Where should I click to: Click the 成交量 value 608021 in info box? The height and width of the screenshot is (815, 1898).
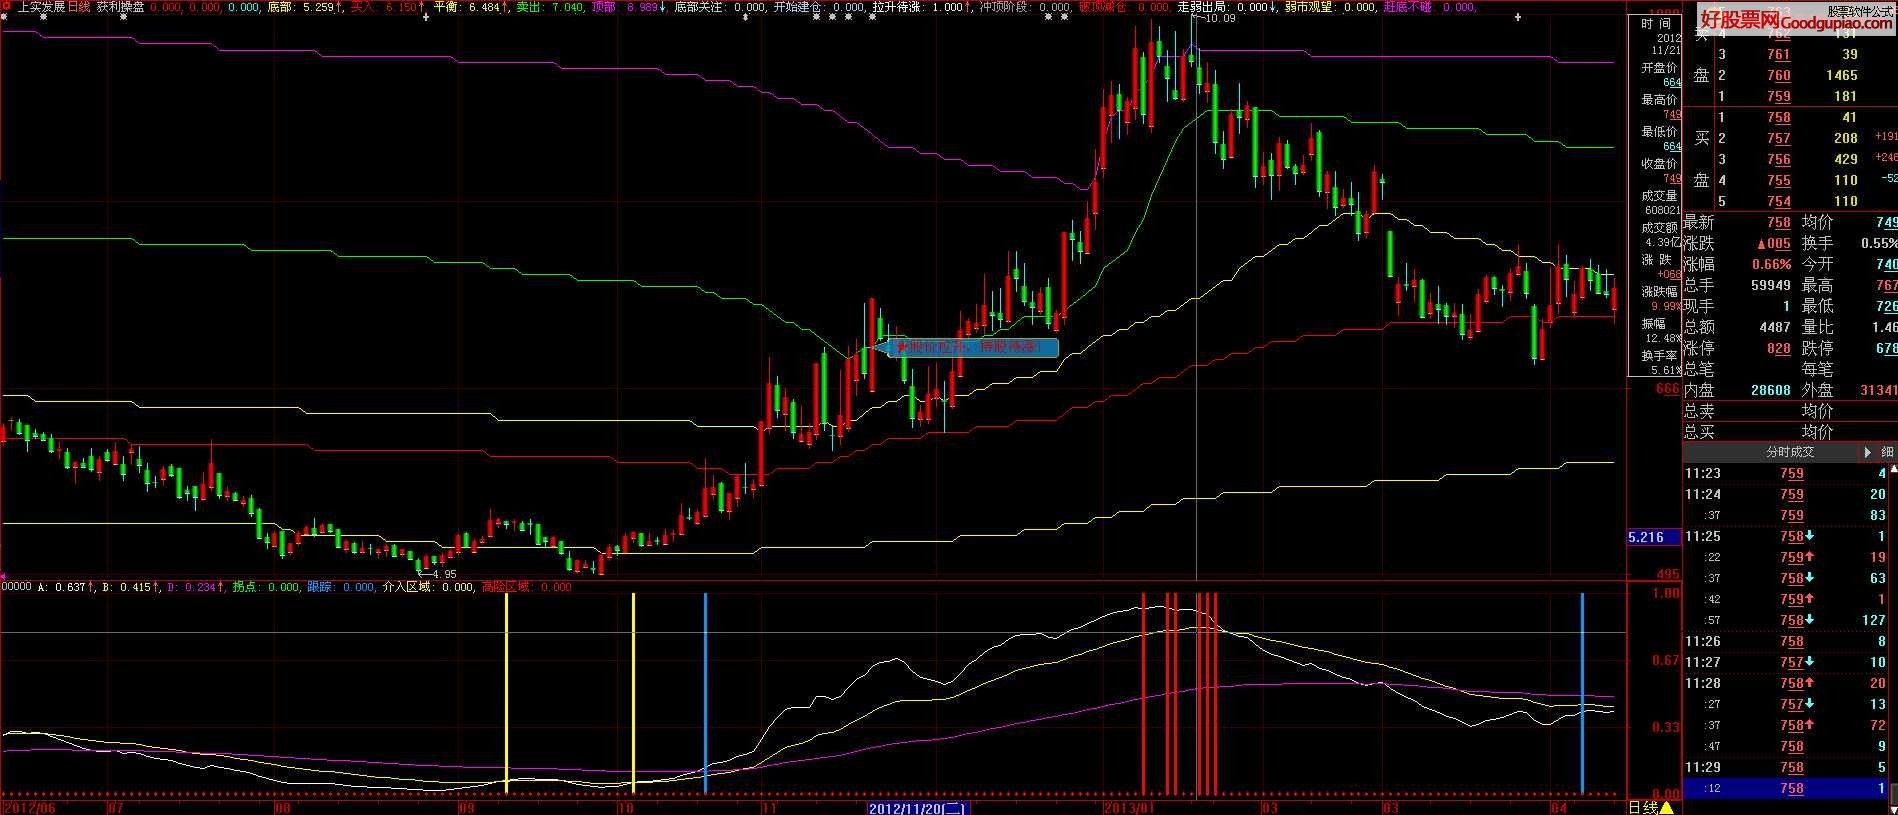(1662, 210)
